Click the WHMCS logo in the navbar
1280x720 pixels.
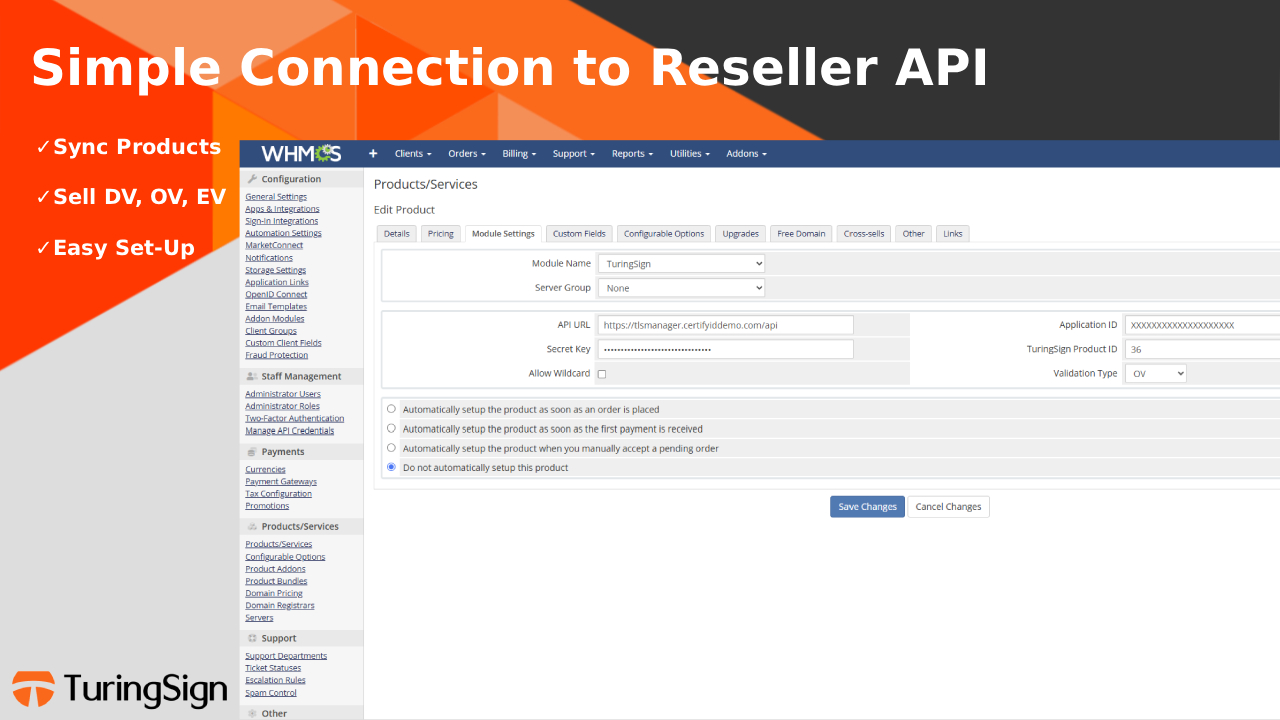coord(301,154)
